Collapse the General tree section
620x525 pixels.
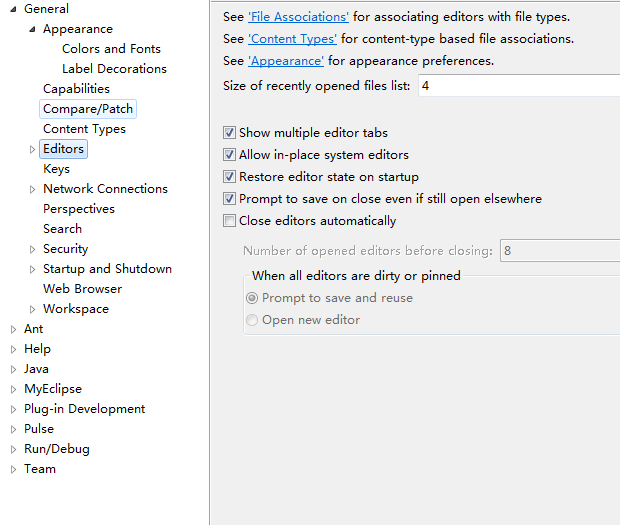click(x=13, y=9)
